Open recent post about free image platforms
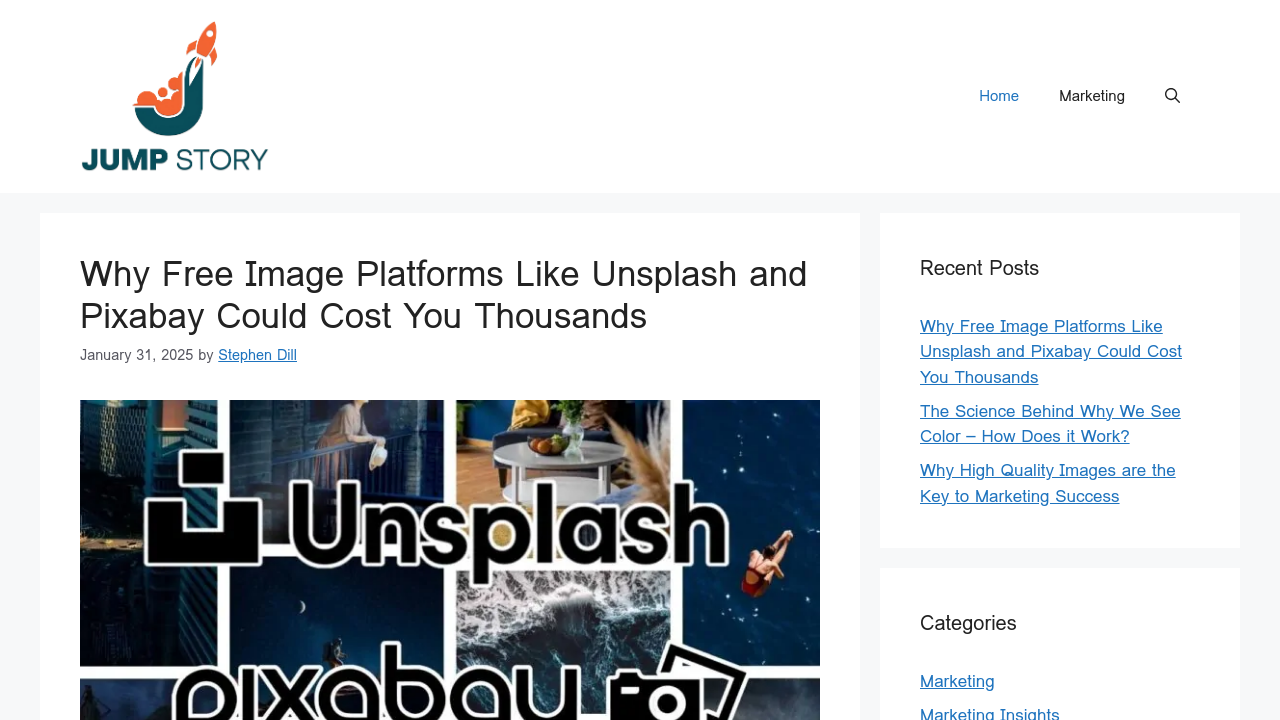1280x720 pixels. tap(1050, 352)
